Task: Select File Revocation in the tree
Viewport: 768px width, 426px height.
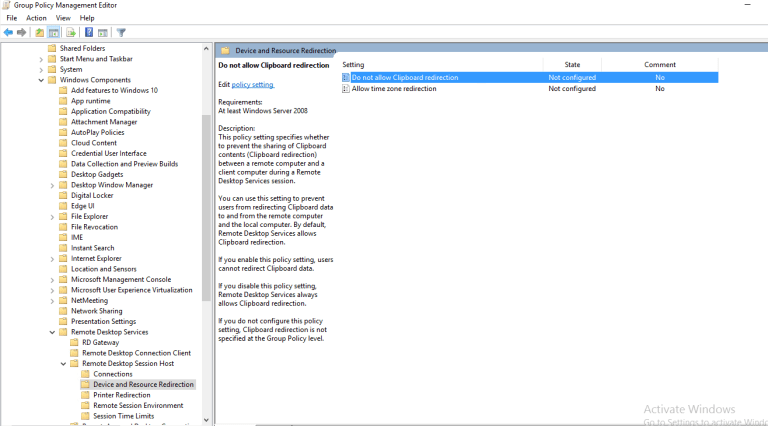Action: [x=94, y=227]
